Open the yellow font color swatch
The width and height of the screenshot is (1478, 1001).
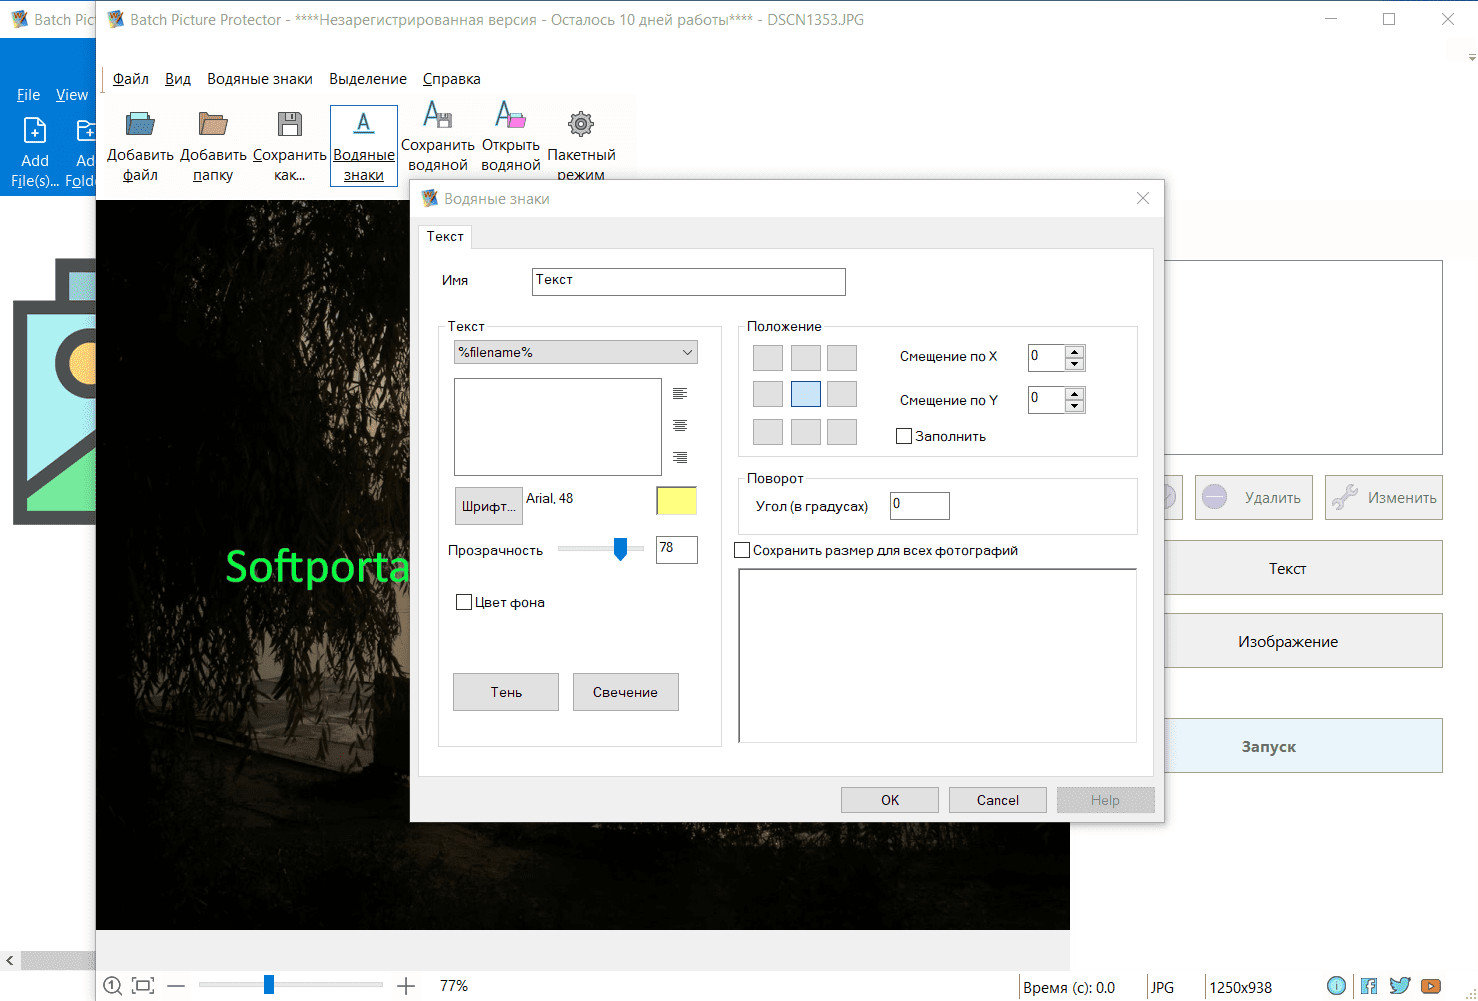point(676,501)
